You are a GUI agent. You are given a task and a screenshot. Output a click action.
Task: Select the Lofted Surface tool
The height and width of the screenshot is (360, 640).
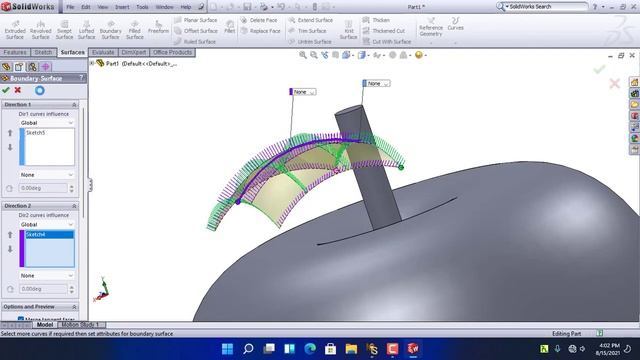coord(87,30)
